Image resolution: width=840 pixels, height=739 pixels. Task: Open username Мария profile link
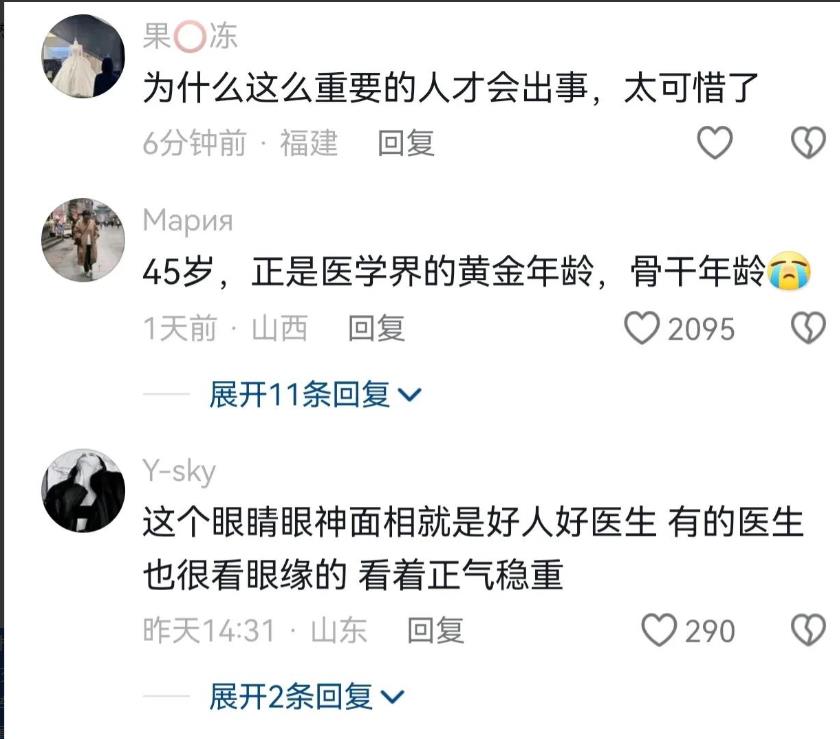[x=188, y=221]
